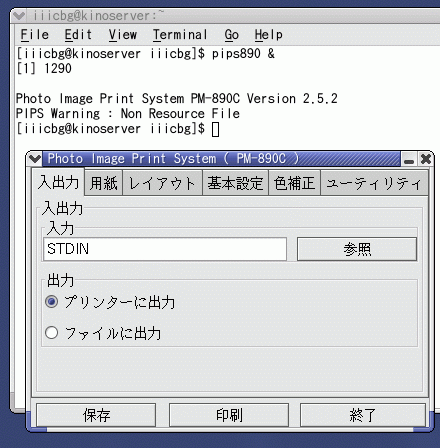Click the '[1] 1290' job line
Image resolution: width=440 pixels, height=448 pixels.
tap(44, 69)
